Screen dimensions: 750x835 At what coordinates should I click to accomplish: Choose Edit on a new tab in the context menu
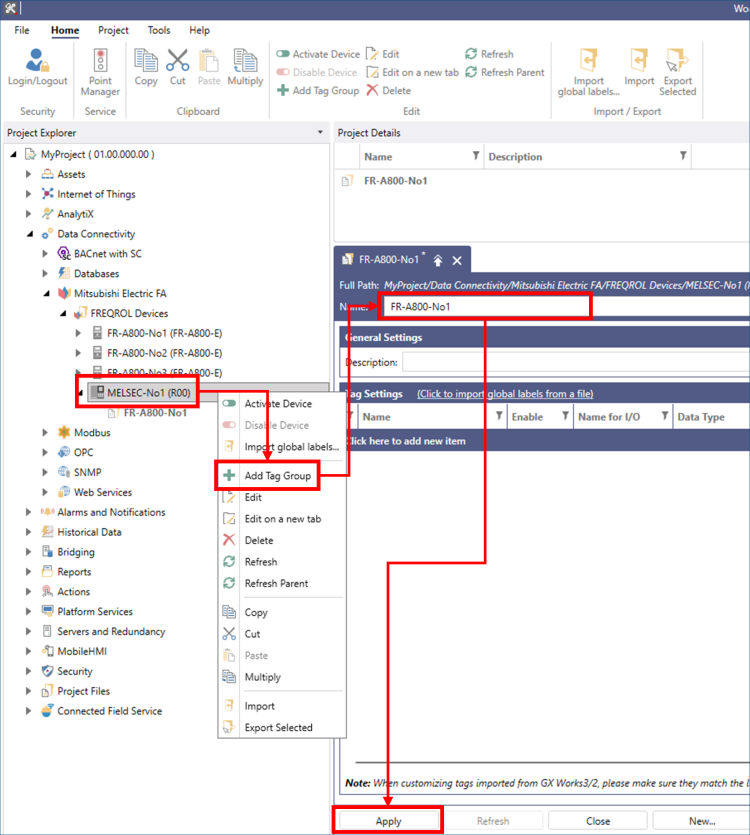(x=282, y=519)
